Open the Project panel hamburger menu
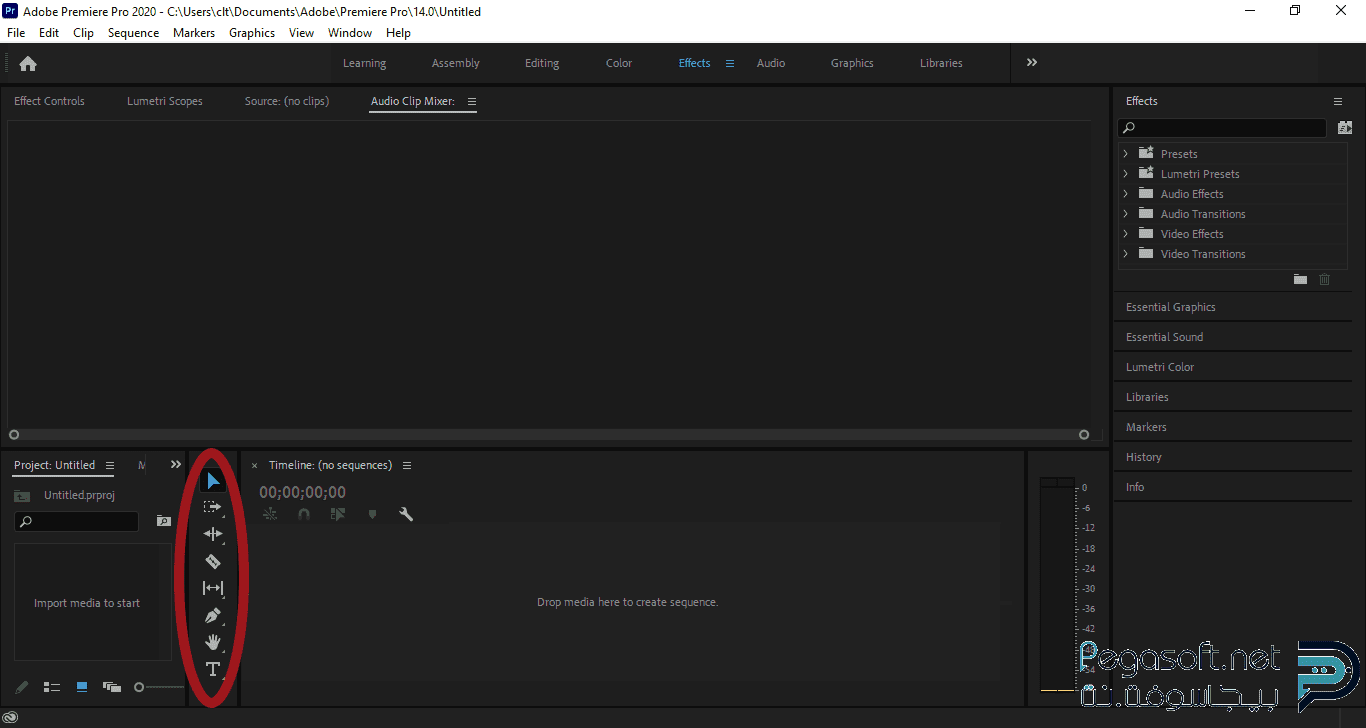 [110, 465]
